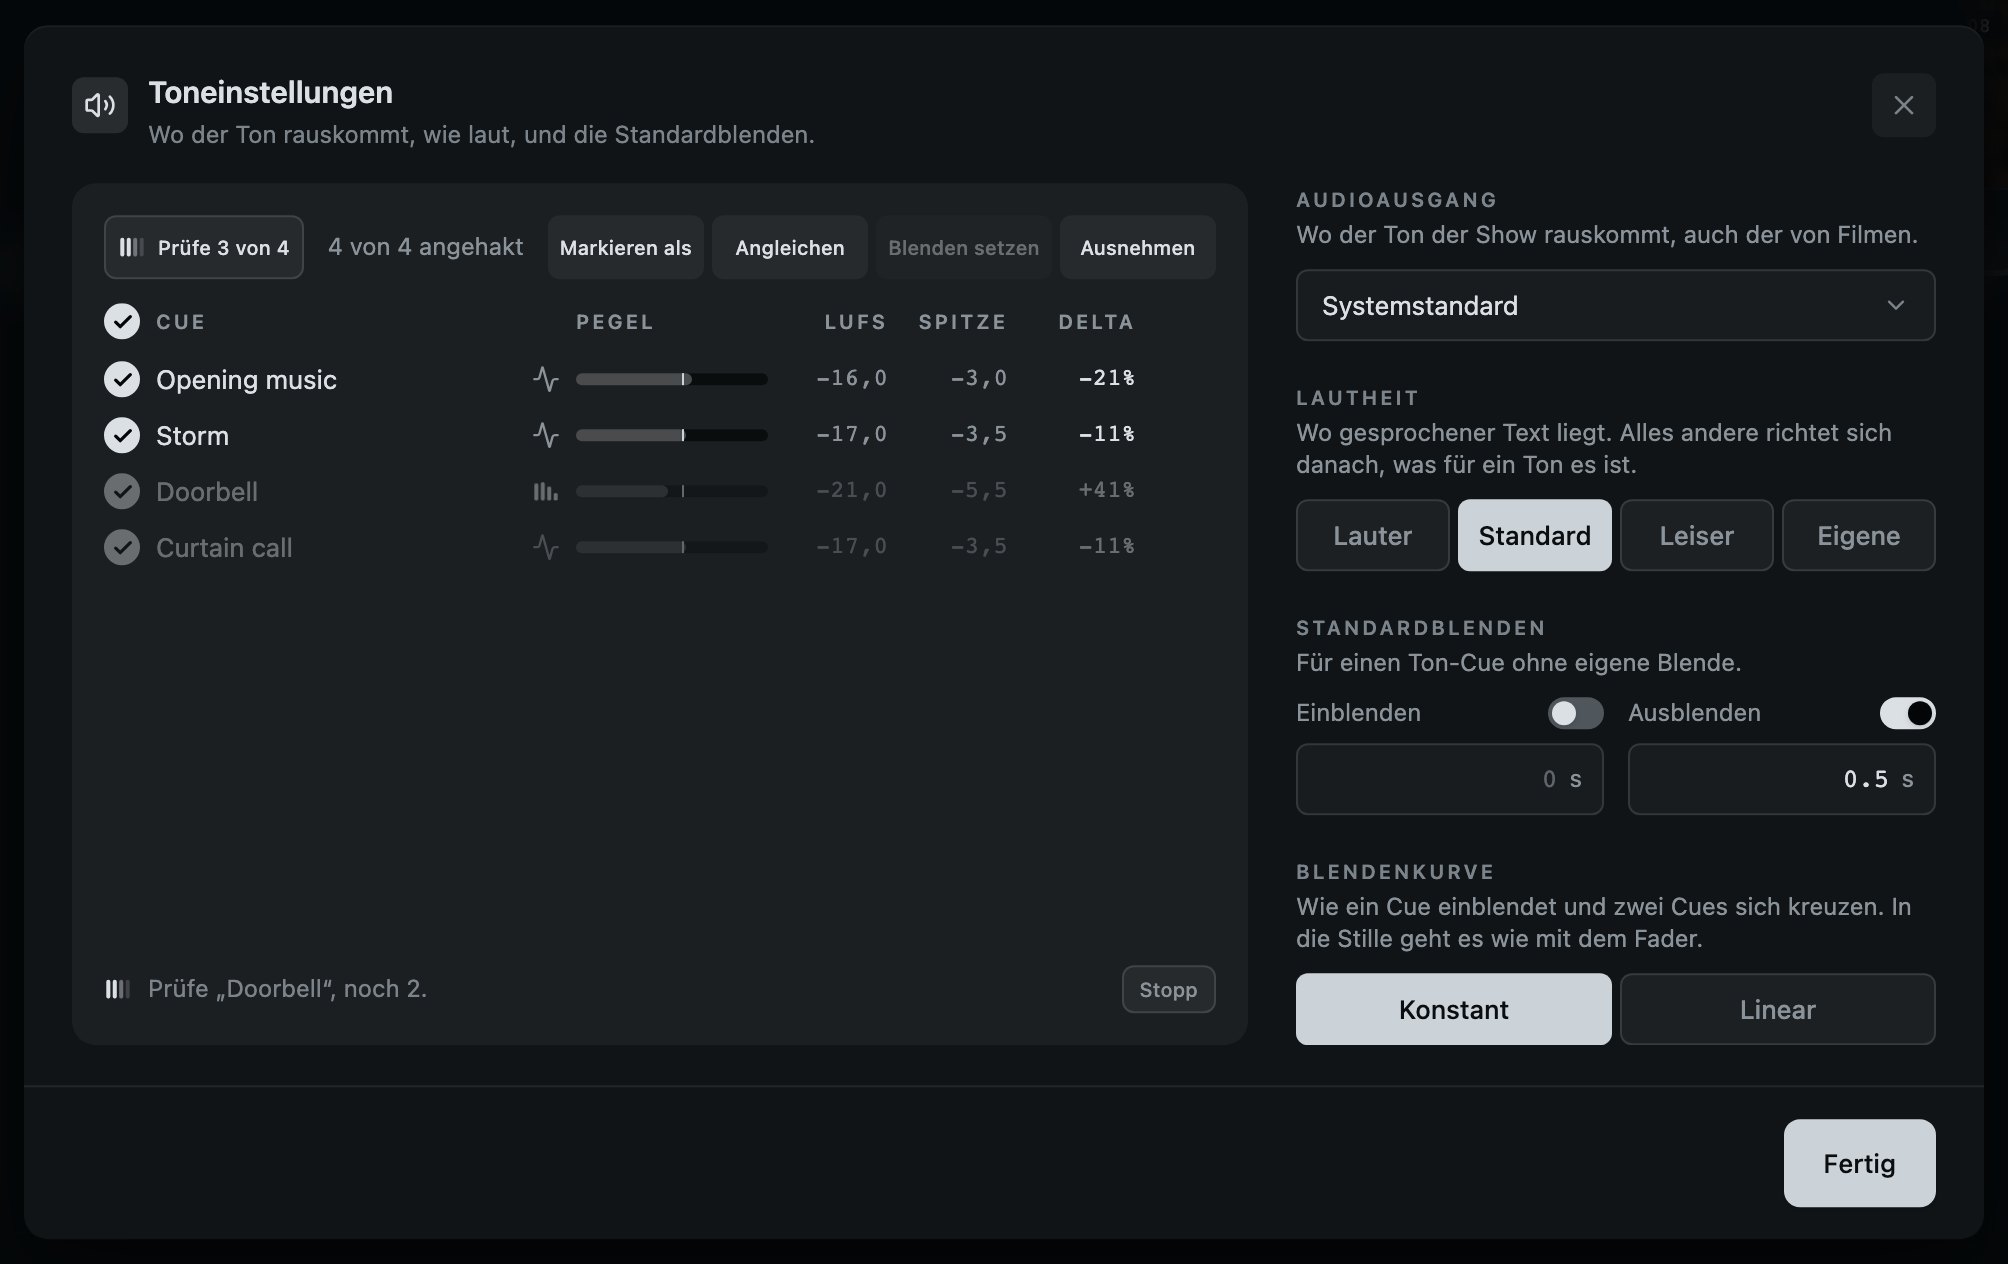
Task: Click the Fertig button
Action: click(1859, 1163)
